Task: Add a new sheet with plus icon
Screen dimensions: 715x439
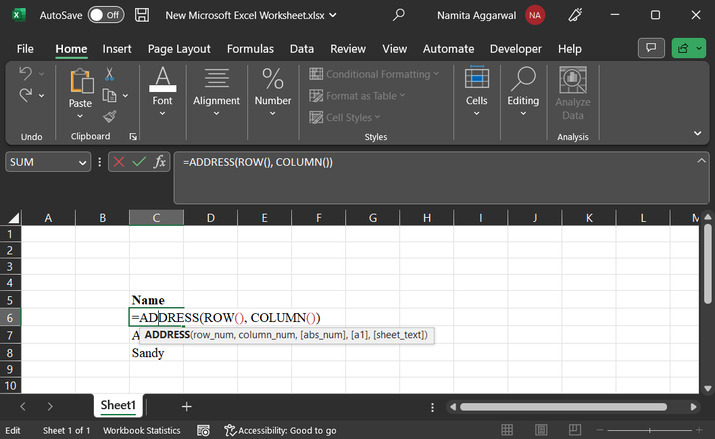Action: (x=186, y=406)
